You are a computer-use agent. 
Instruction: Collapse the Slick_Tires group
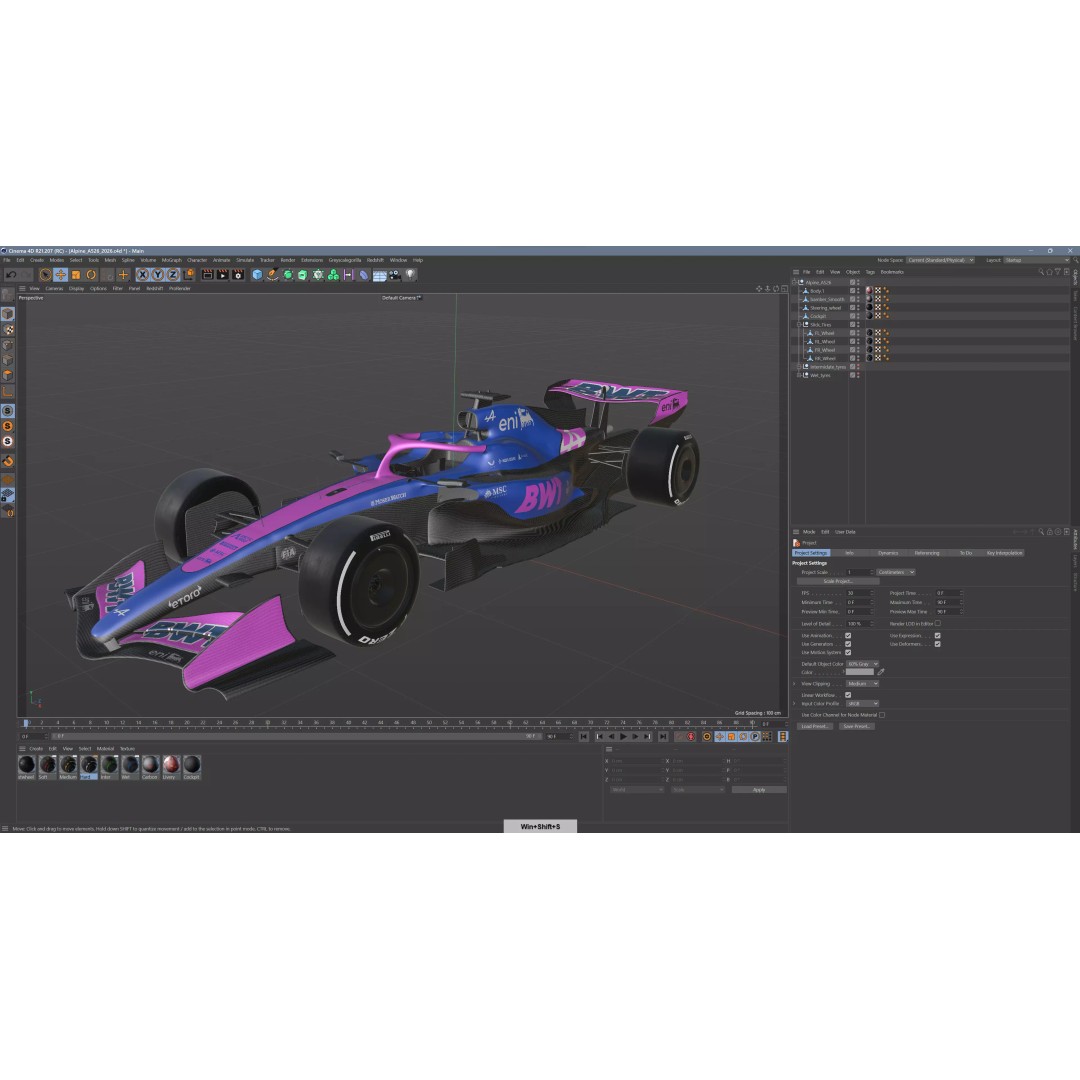[x=799, y=324]
